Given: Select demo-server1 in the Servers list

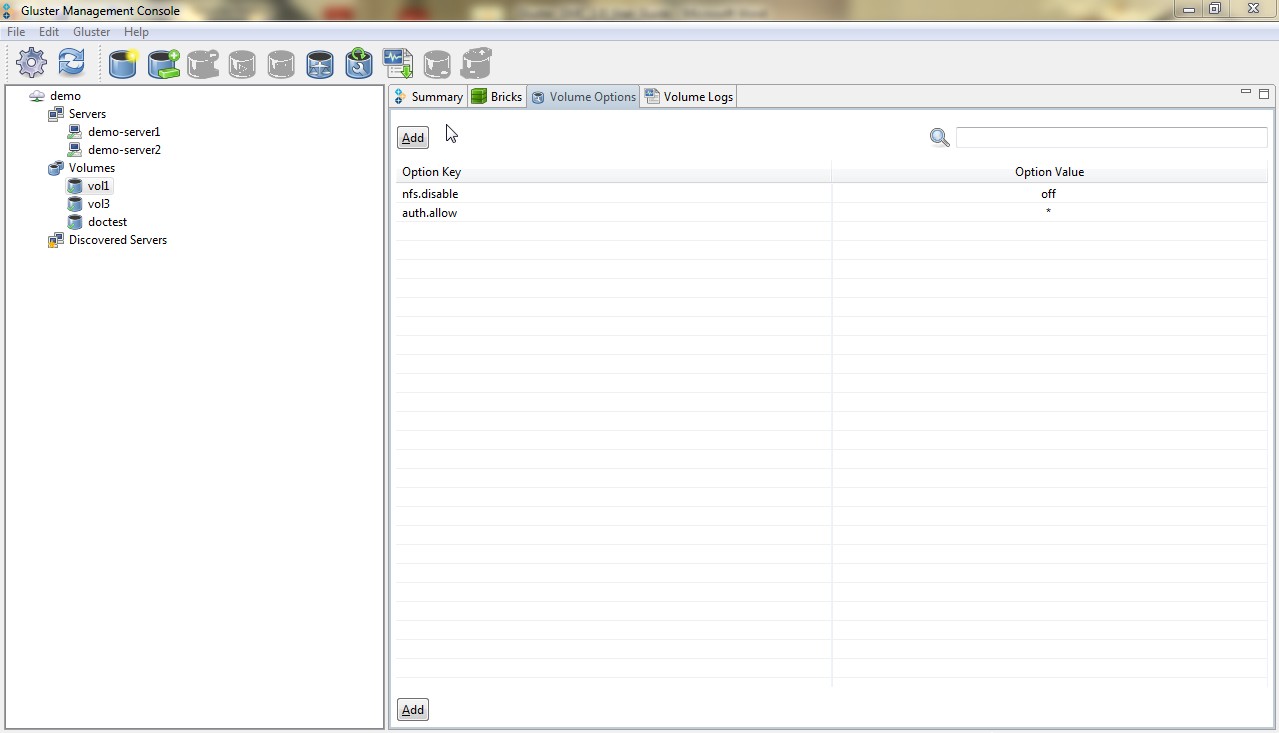Looking at the screenshot, I should click(x=123, y=132).
